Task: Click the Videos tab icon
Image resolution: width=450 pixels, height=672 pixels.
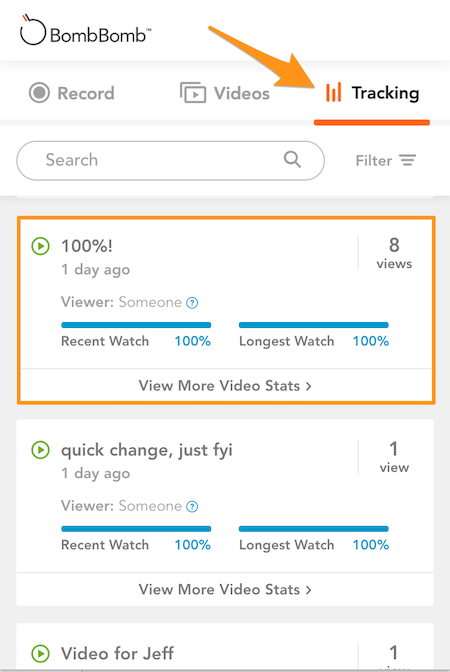Action: (x=192, y=93)
